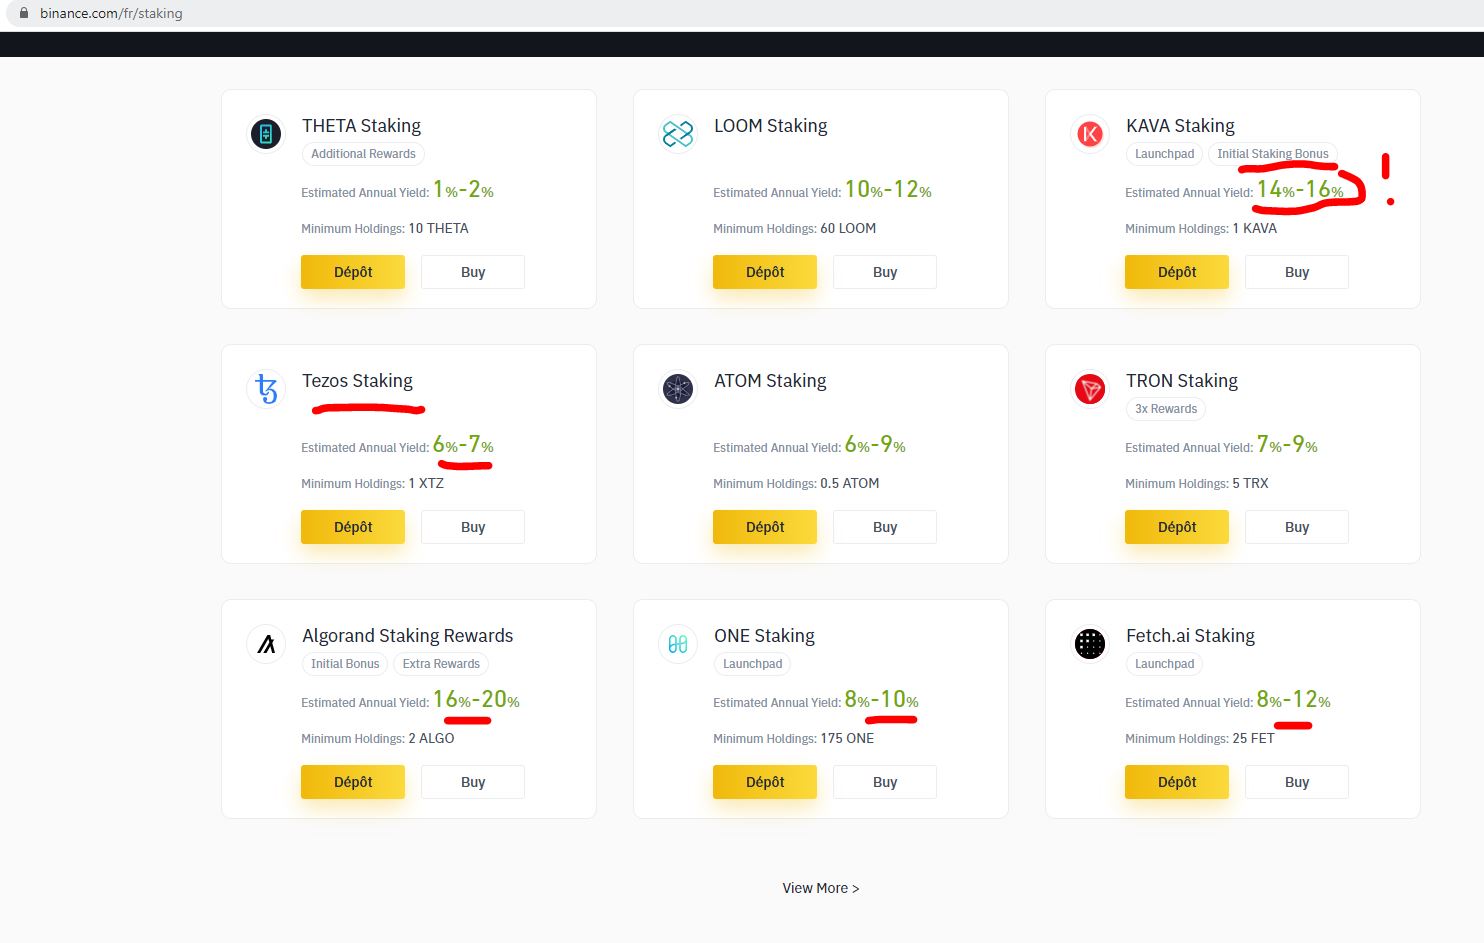
Task: Click the 1%-2% yield on THETA
Action: pos(463,190)
